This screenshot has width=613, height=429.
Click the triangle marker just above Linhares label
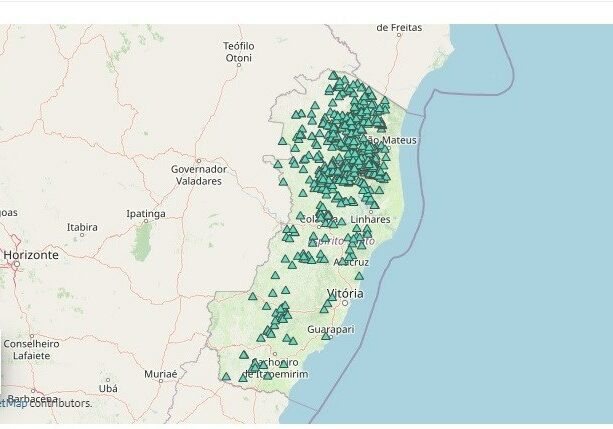[371, 208]
